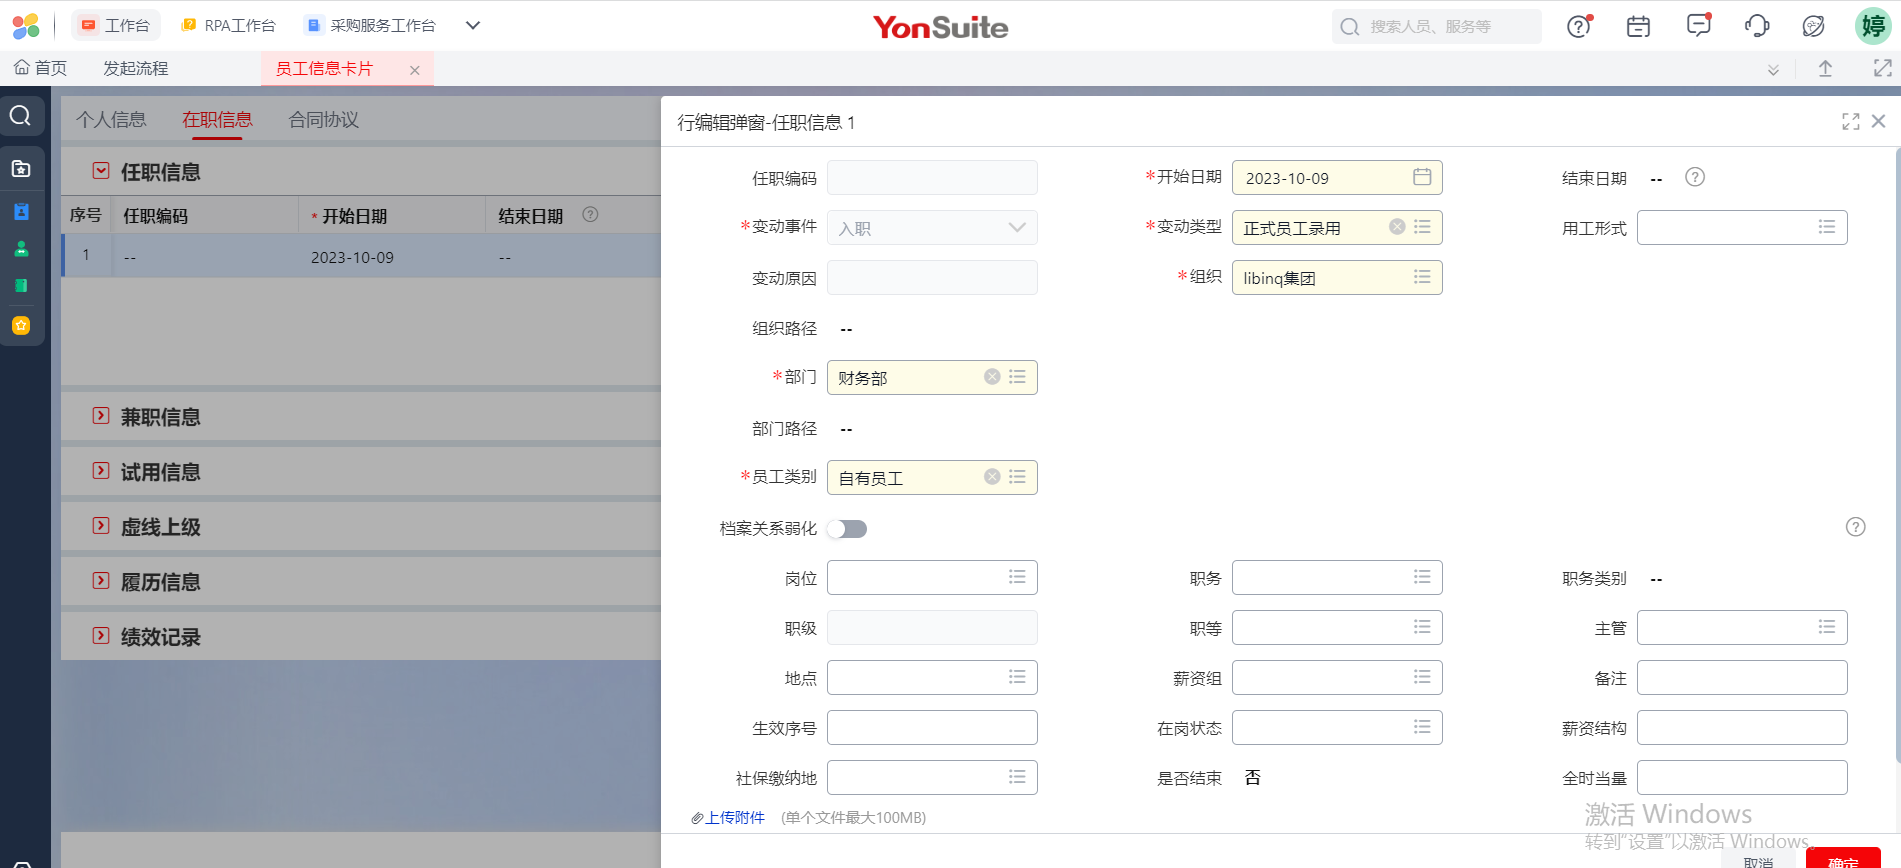Open the blue badge sidebar icon
This screenshot has height=868, width=1901.
click(x=21, y=211)
